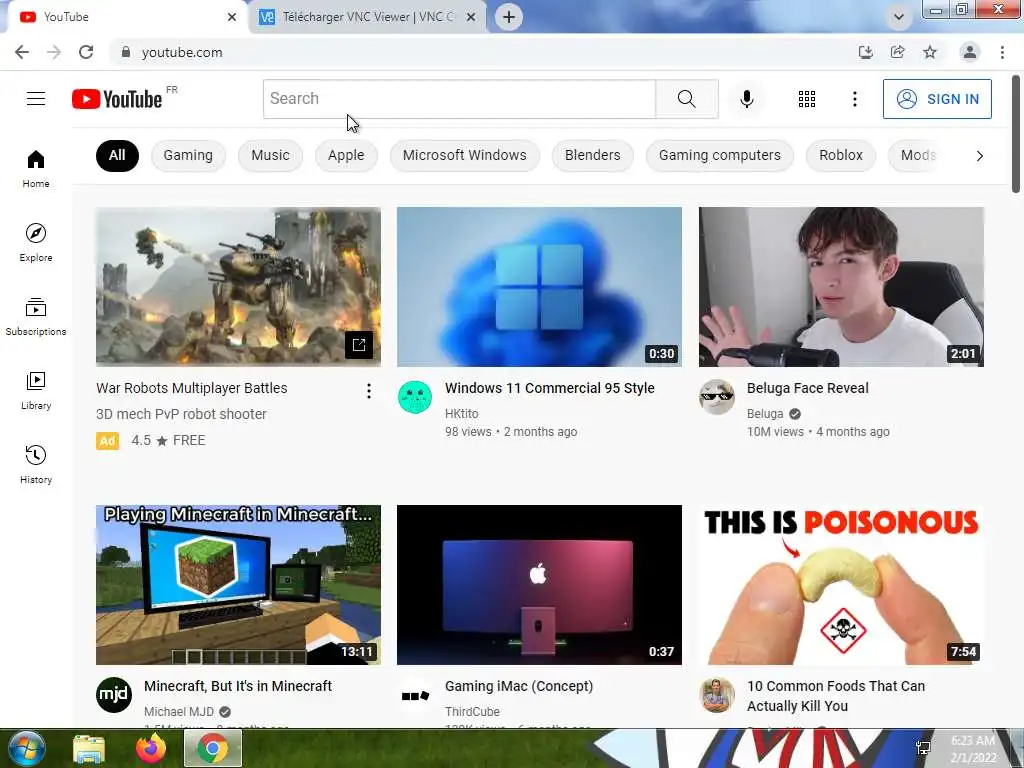
Task: Select the Music filter chip
Action: tap(270, 155)
